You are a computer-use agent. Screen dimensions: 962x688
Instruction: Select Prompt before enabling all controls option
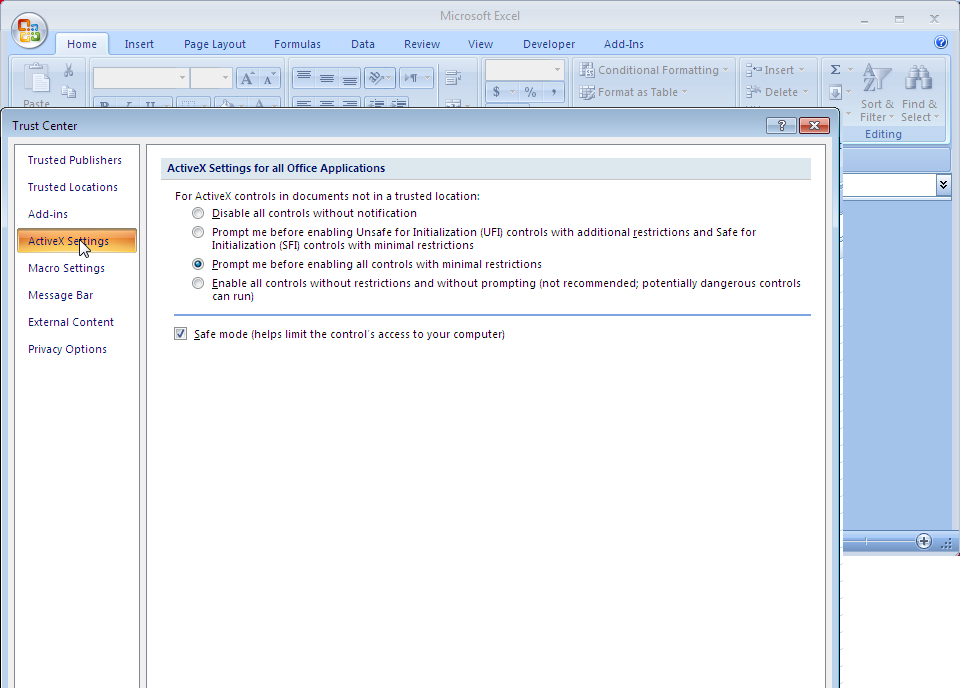coord(198,264)
